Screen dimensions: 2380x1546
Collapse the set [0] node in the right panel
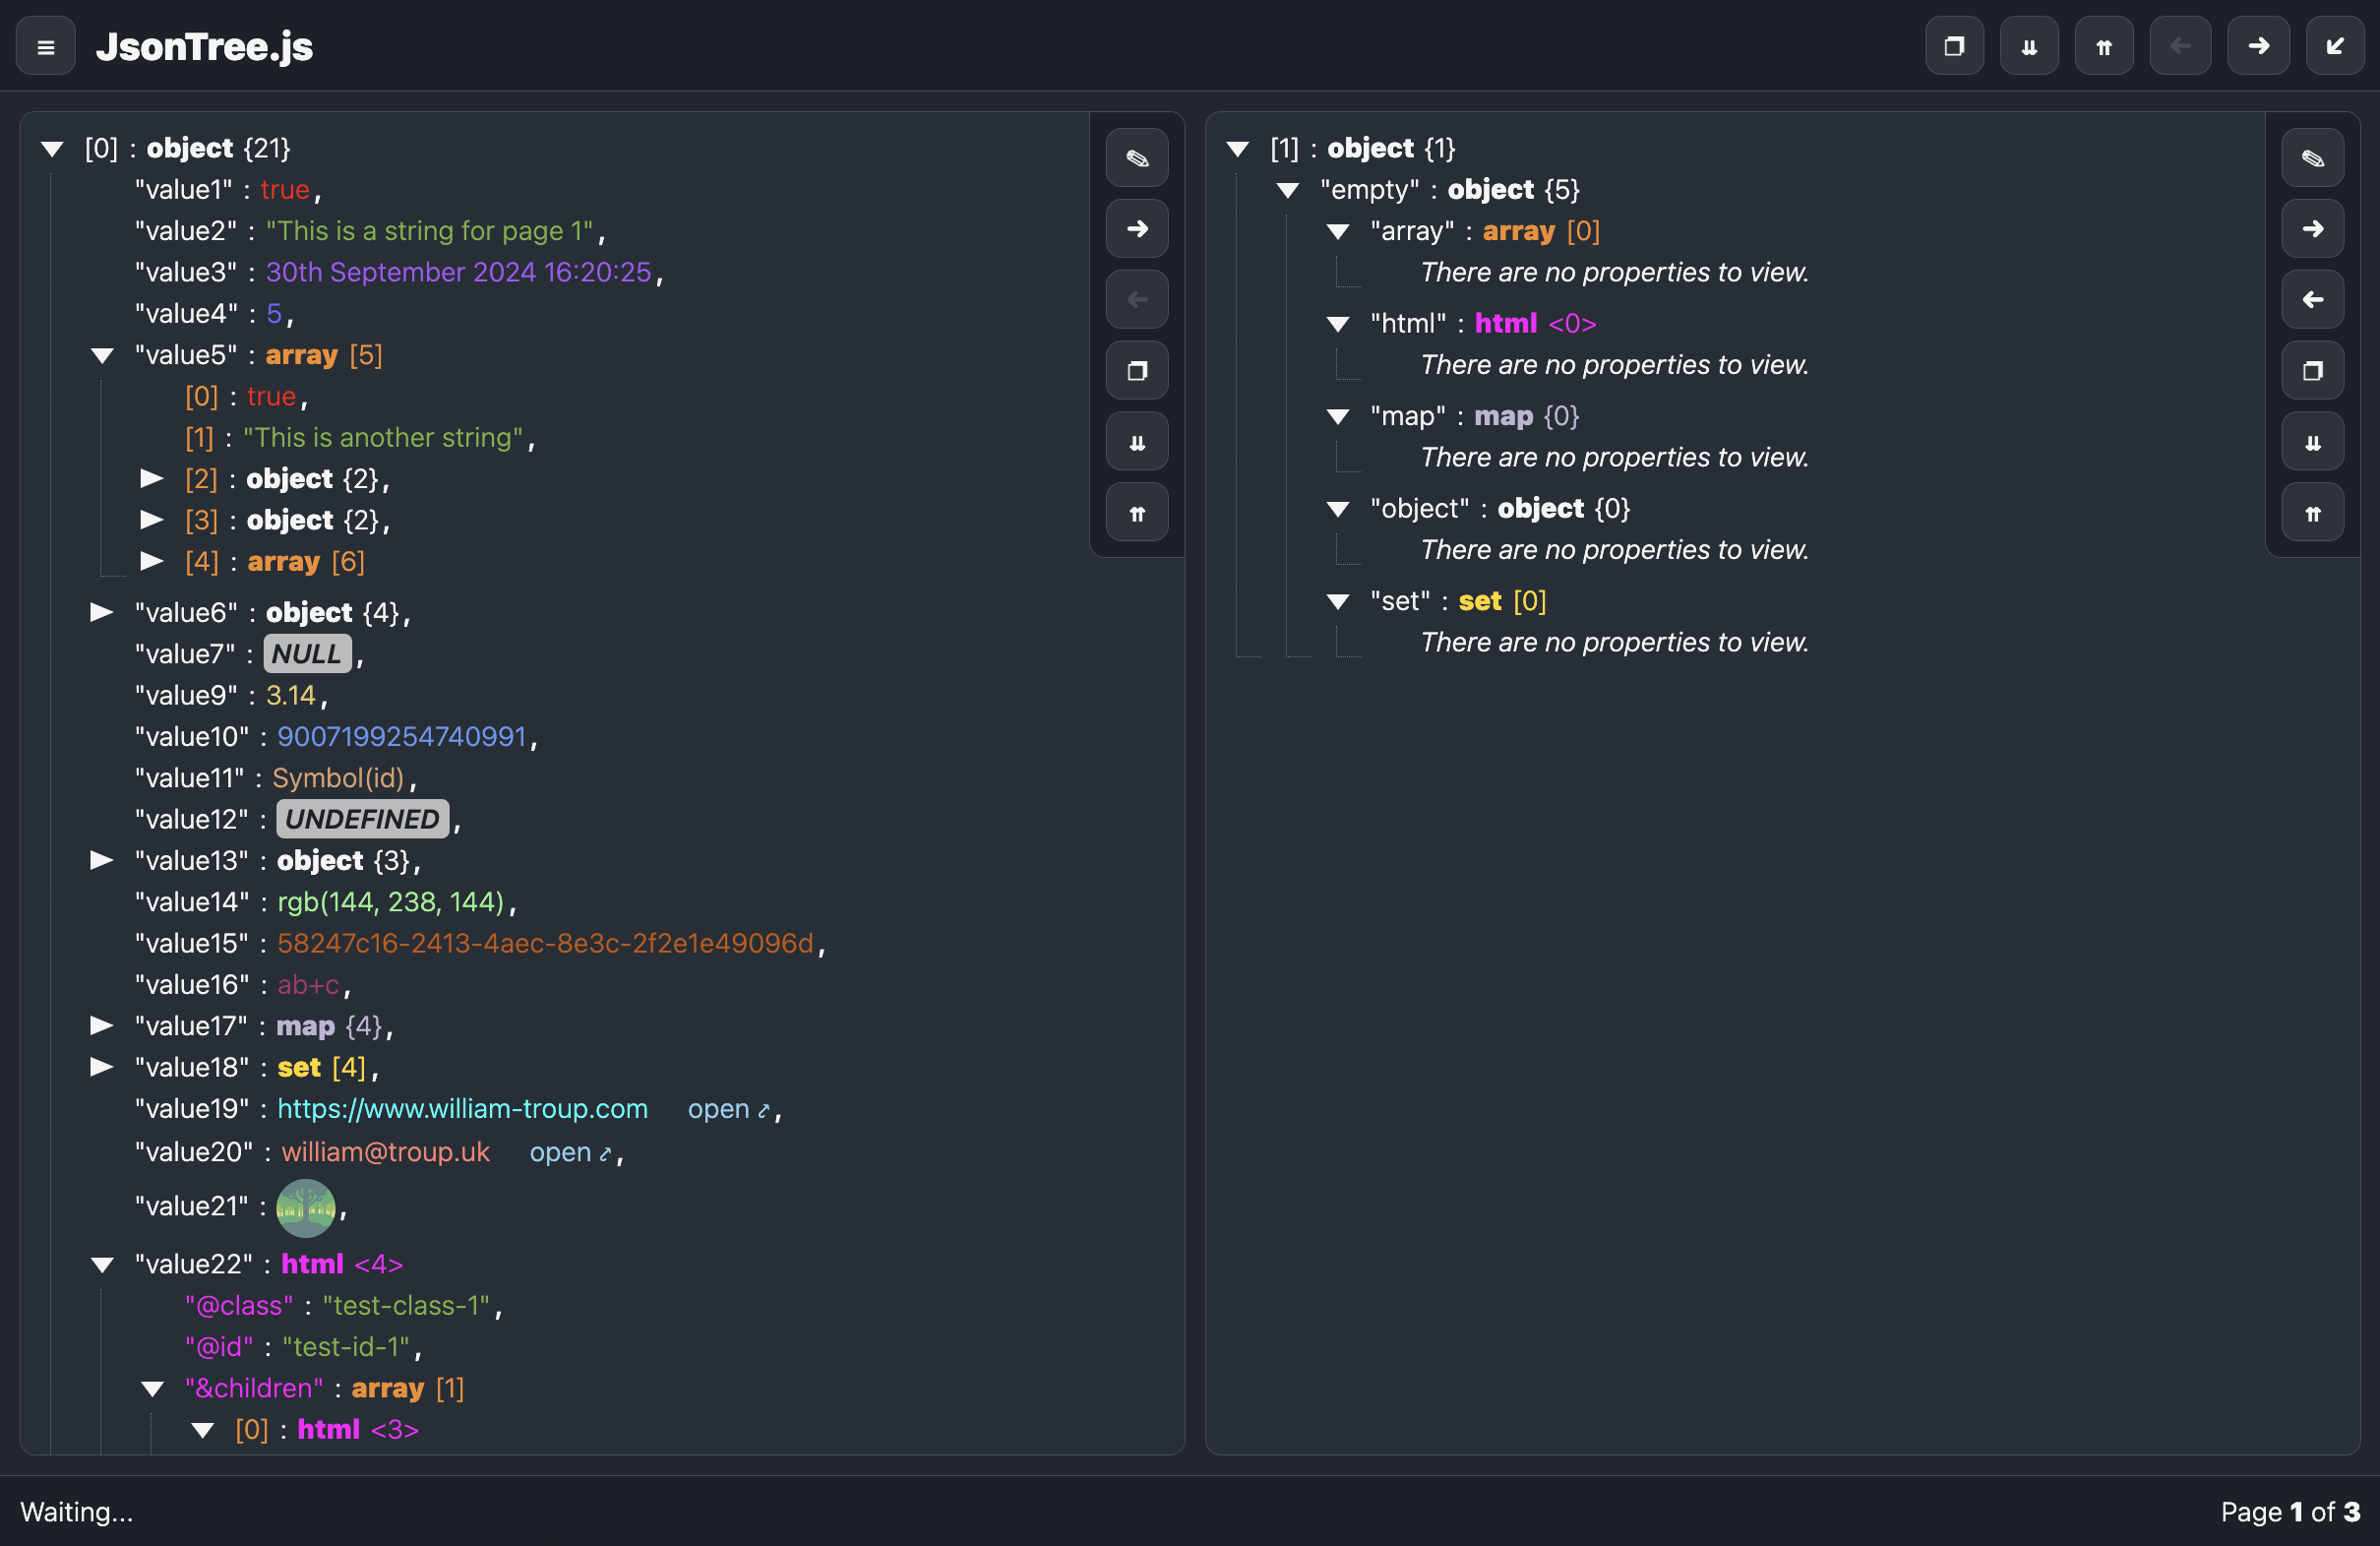(1338, 601)
